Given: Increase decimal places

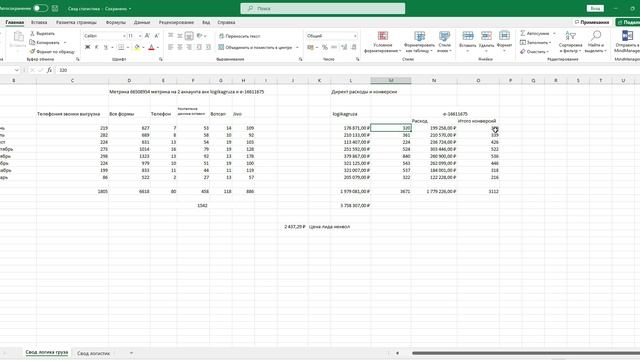Looking at the screenshot, I should [x=344, y=47].
